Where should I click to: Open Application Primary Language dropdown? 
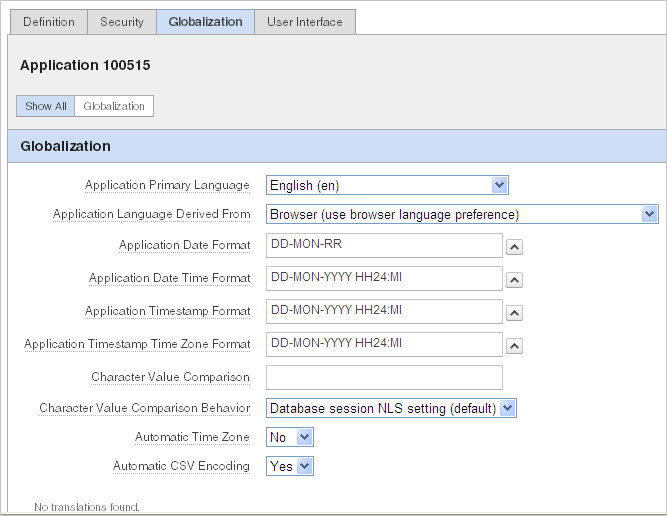[387, 185]
